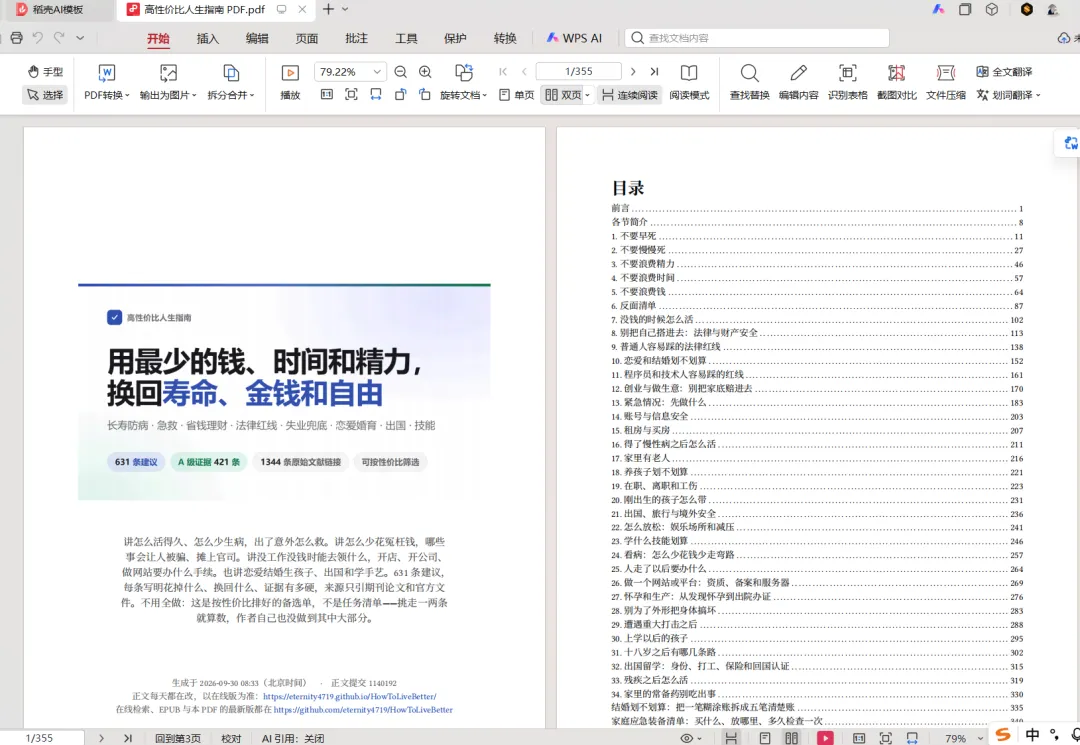
Task: Toggle 连续阅读 continuous reading mode
Action: click(630, 95)
